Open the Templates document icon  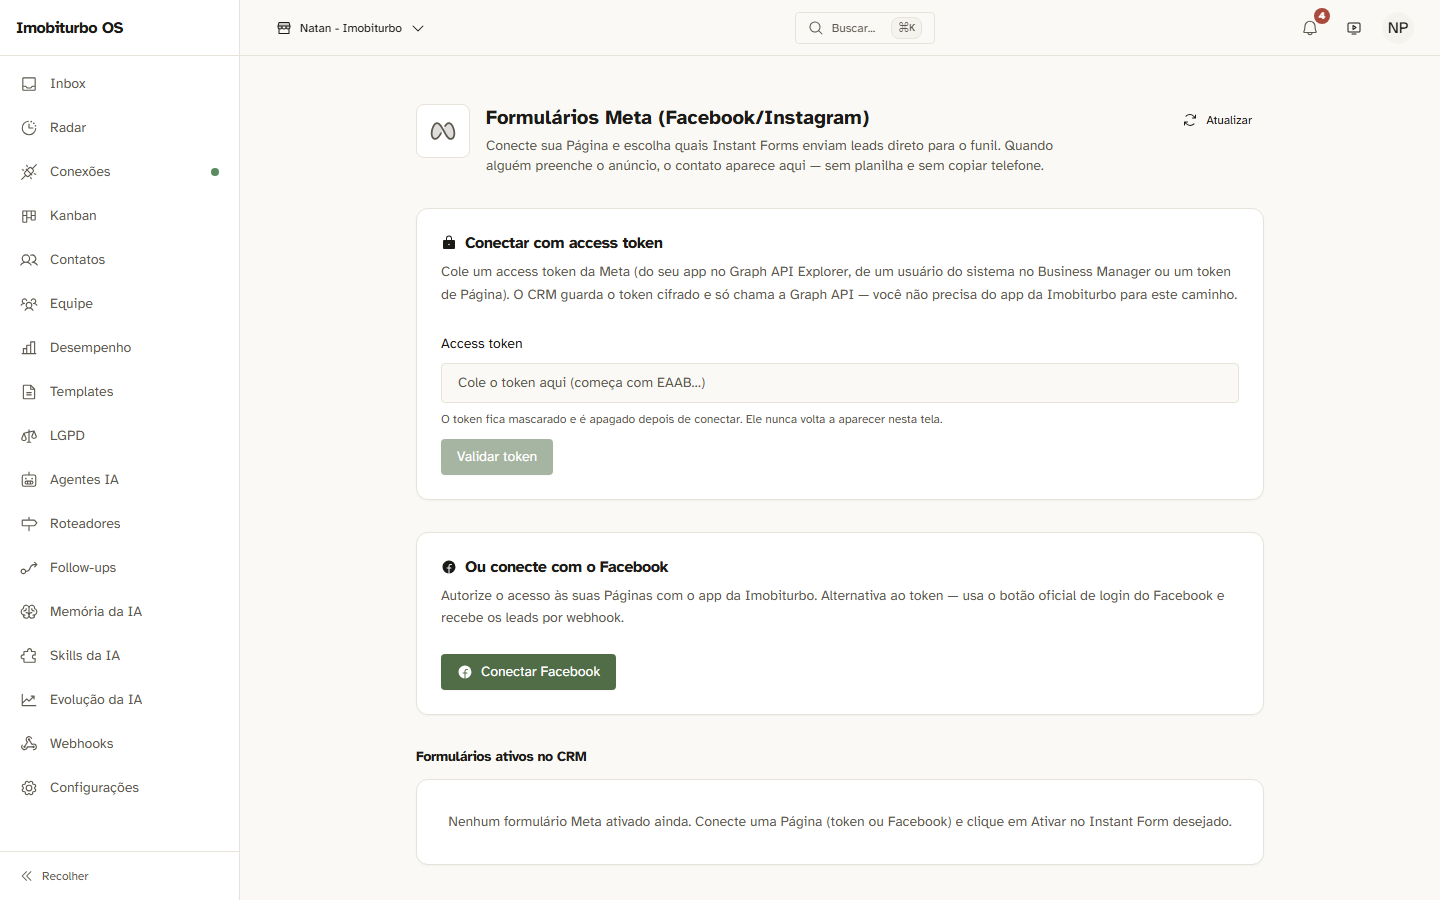29,392
